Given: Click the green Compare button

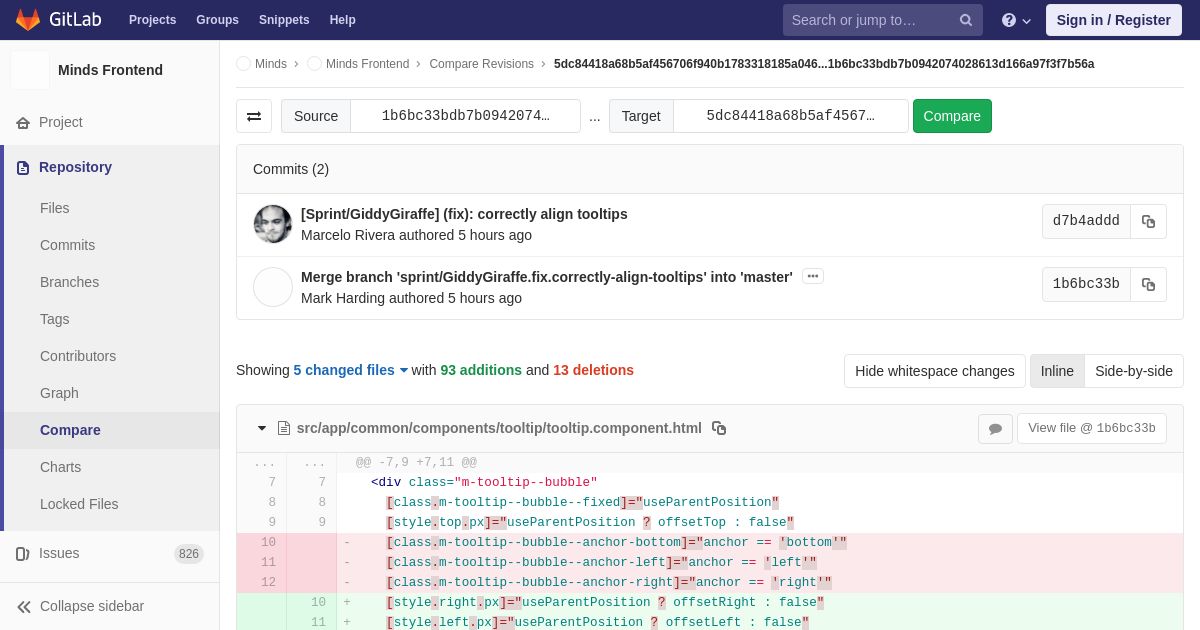Looking at the screenshot, I should pyautogui.click(x=952, y=116).
